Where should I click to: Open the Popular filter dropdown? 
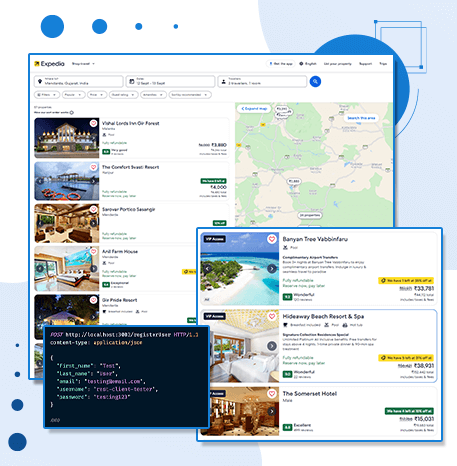[x=73, y=95]
